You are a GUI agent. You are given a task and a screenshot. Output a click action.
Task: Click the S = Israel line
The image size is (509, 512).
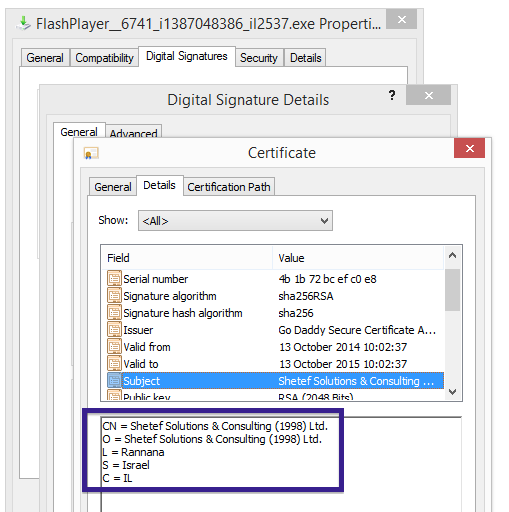coord(126,465)
